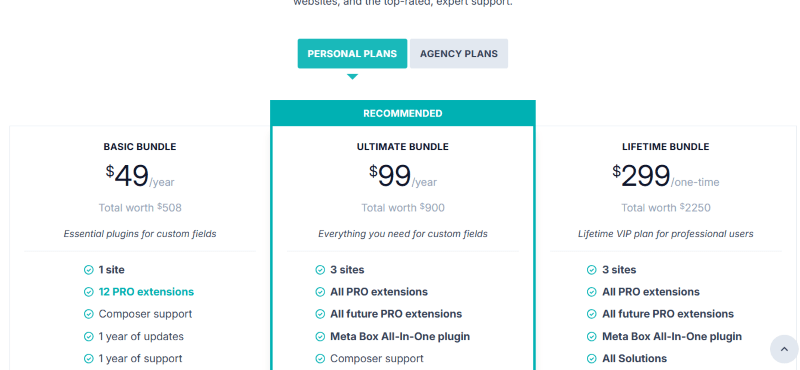Image resolution: width=800 pixels, height=370 pixels.
Task: Click the check icon beside '1 site'
Action: [89, 269]
